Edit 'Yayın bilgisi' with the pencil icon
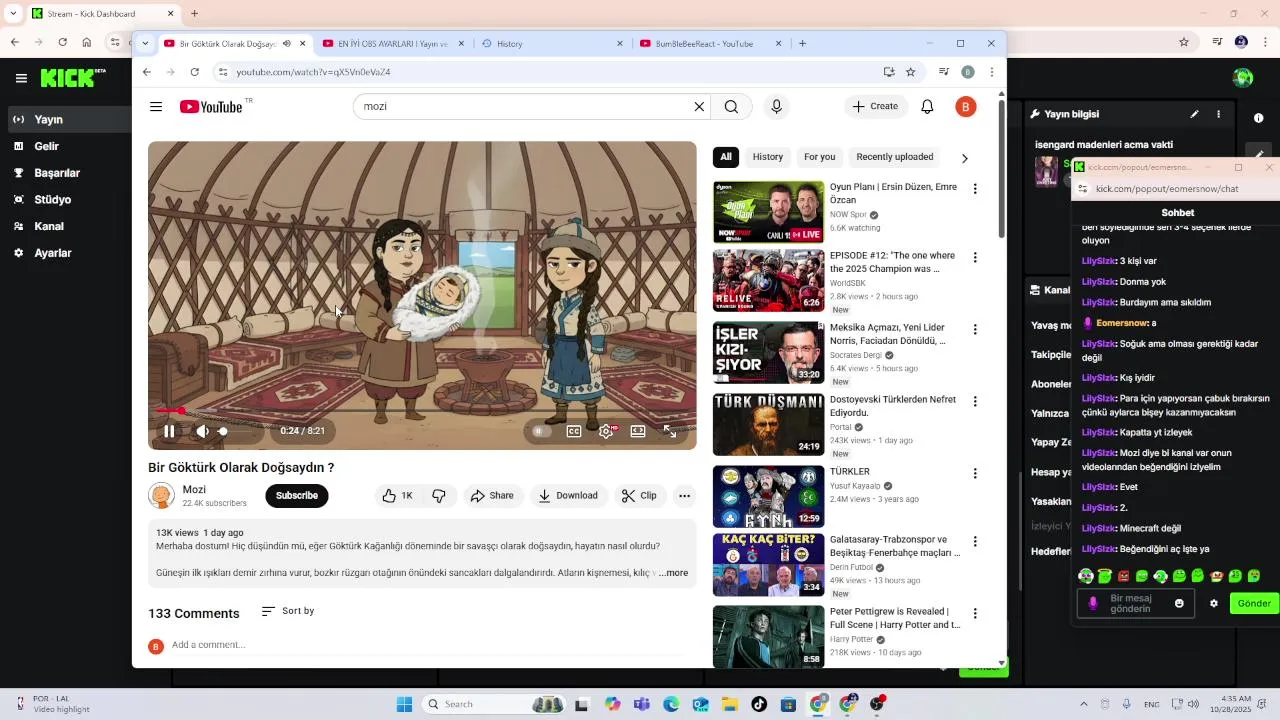The width and height of the screenshot is (1280, 720). 1194,115
